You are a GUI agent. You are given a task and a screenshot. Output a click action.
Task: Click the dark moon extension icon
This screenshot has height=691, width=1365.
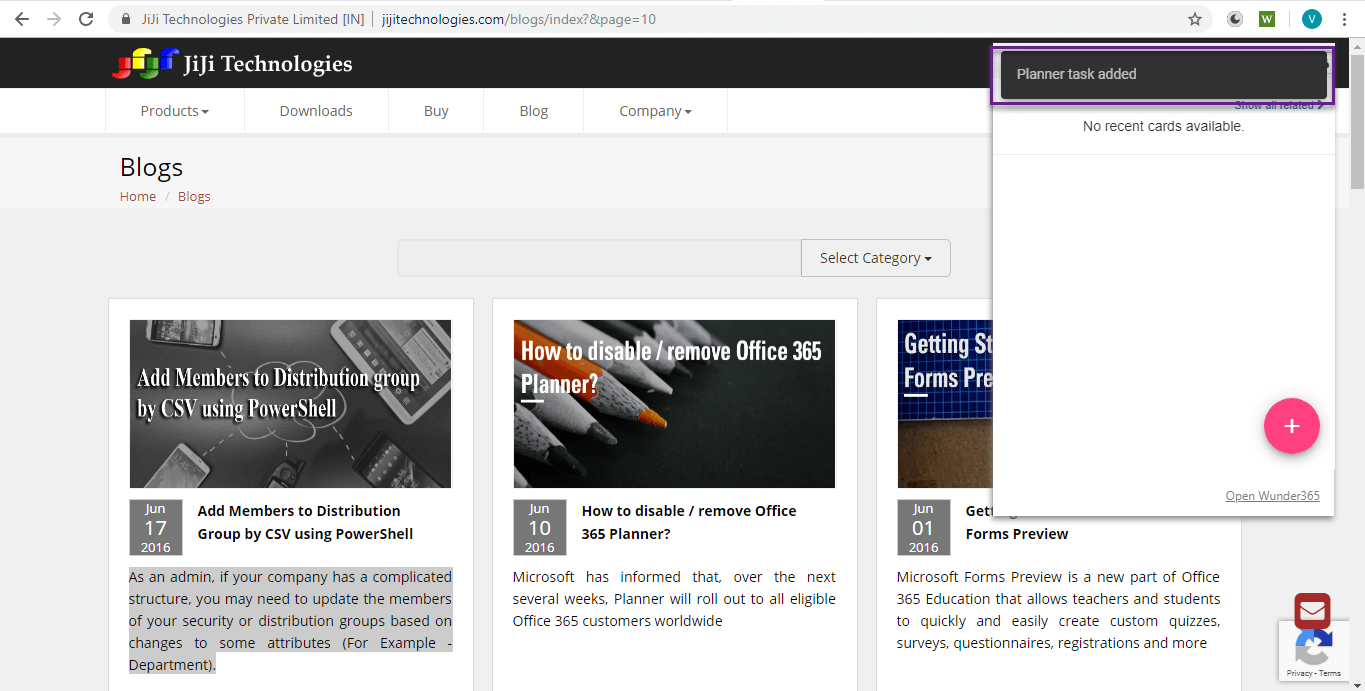[1235, 19]
